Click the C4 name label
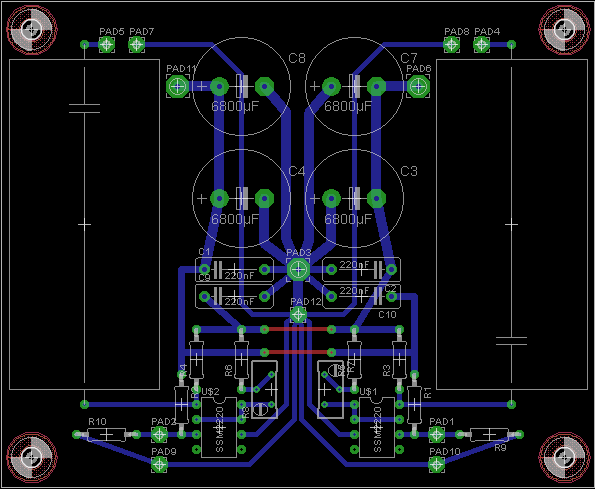The height and width of the screenshot is (489, 595). (297, 171)
